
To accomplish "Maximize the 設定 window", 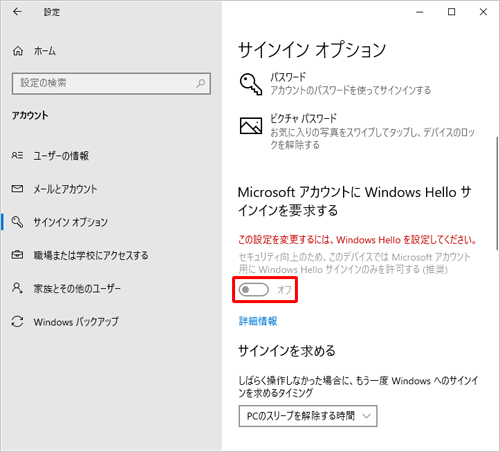I will click(451, 12).
